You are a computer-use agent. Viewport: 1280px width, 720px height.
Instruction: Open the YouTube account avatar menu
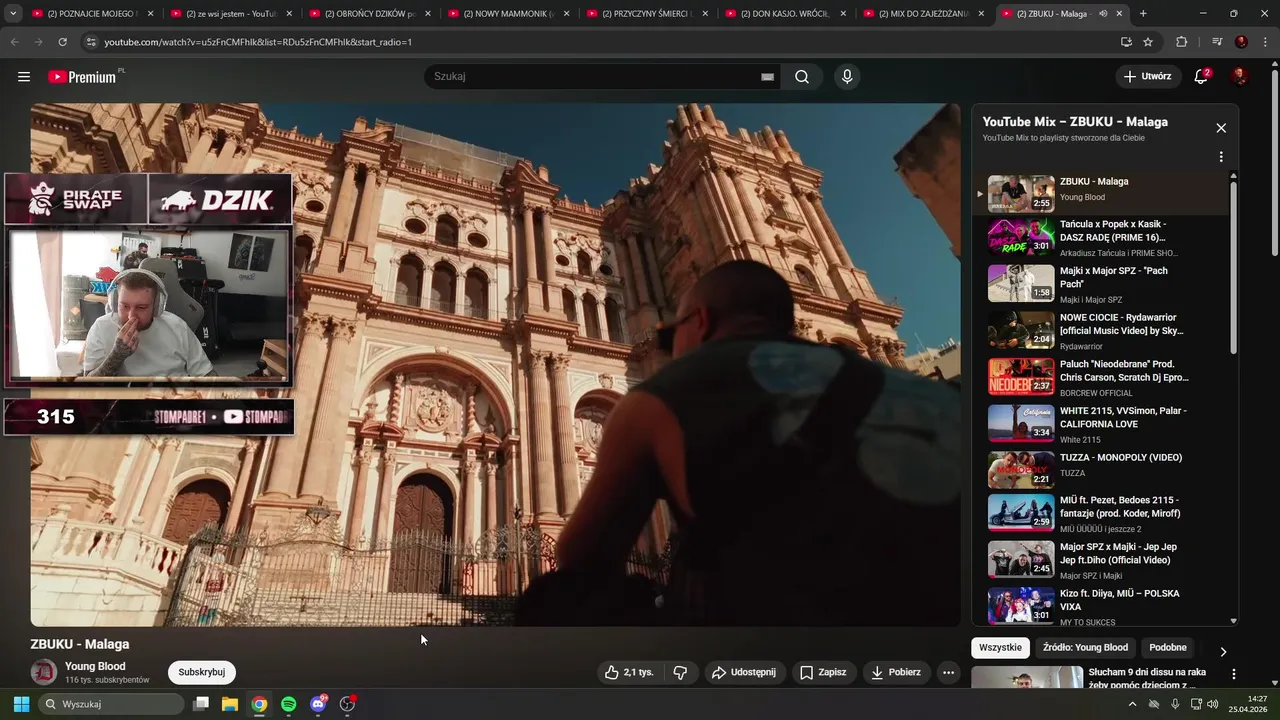[x=1240, y=77]
